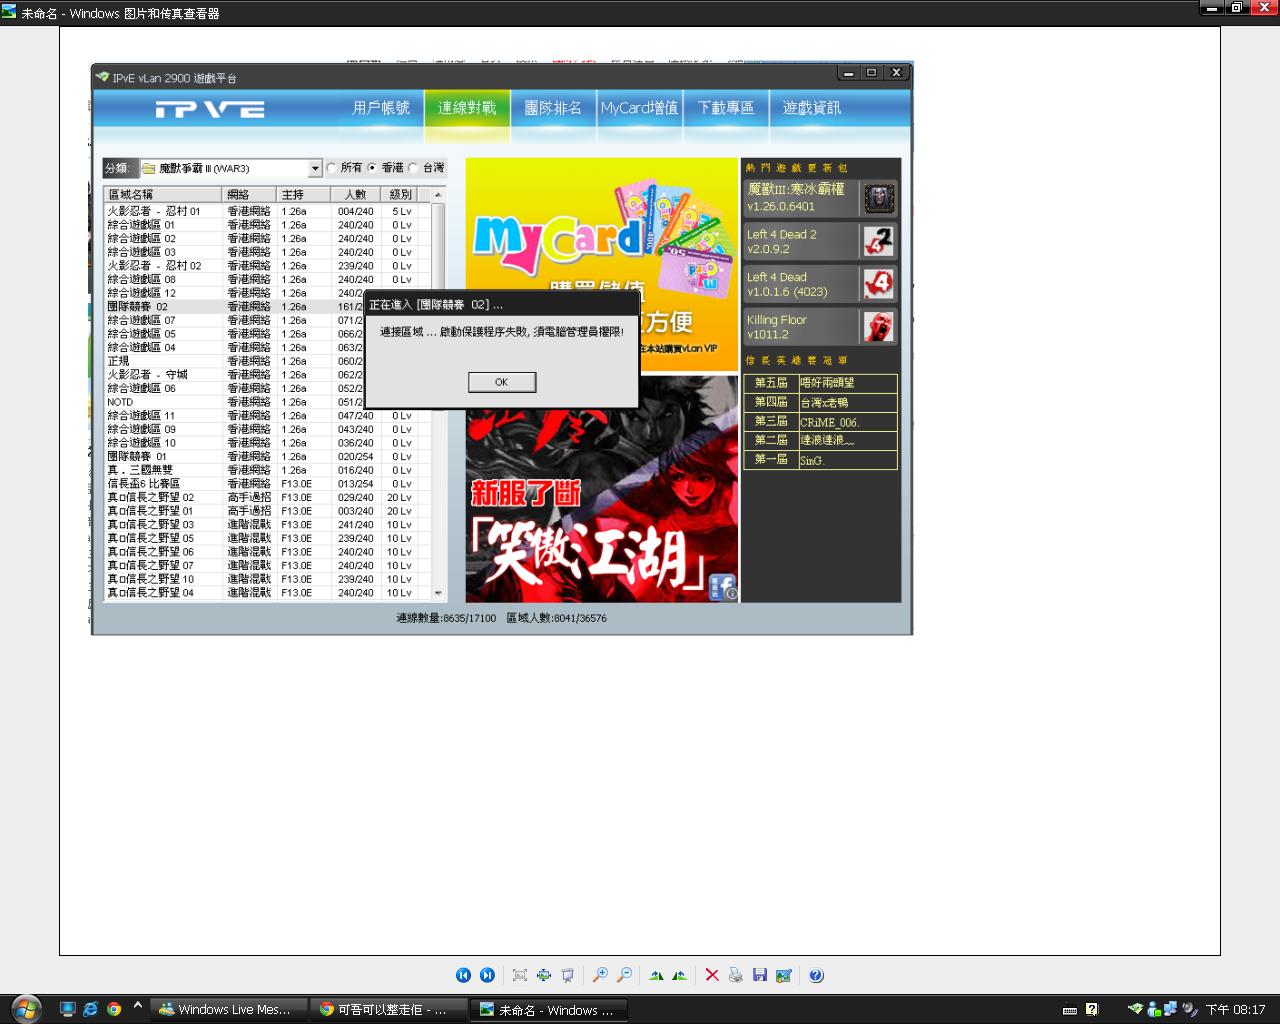Click the 笑傲江湖 game banner
Image resolution: width=1280 pixels, height=1024 pixels.
(x=601, y=489)
